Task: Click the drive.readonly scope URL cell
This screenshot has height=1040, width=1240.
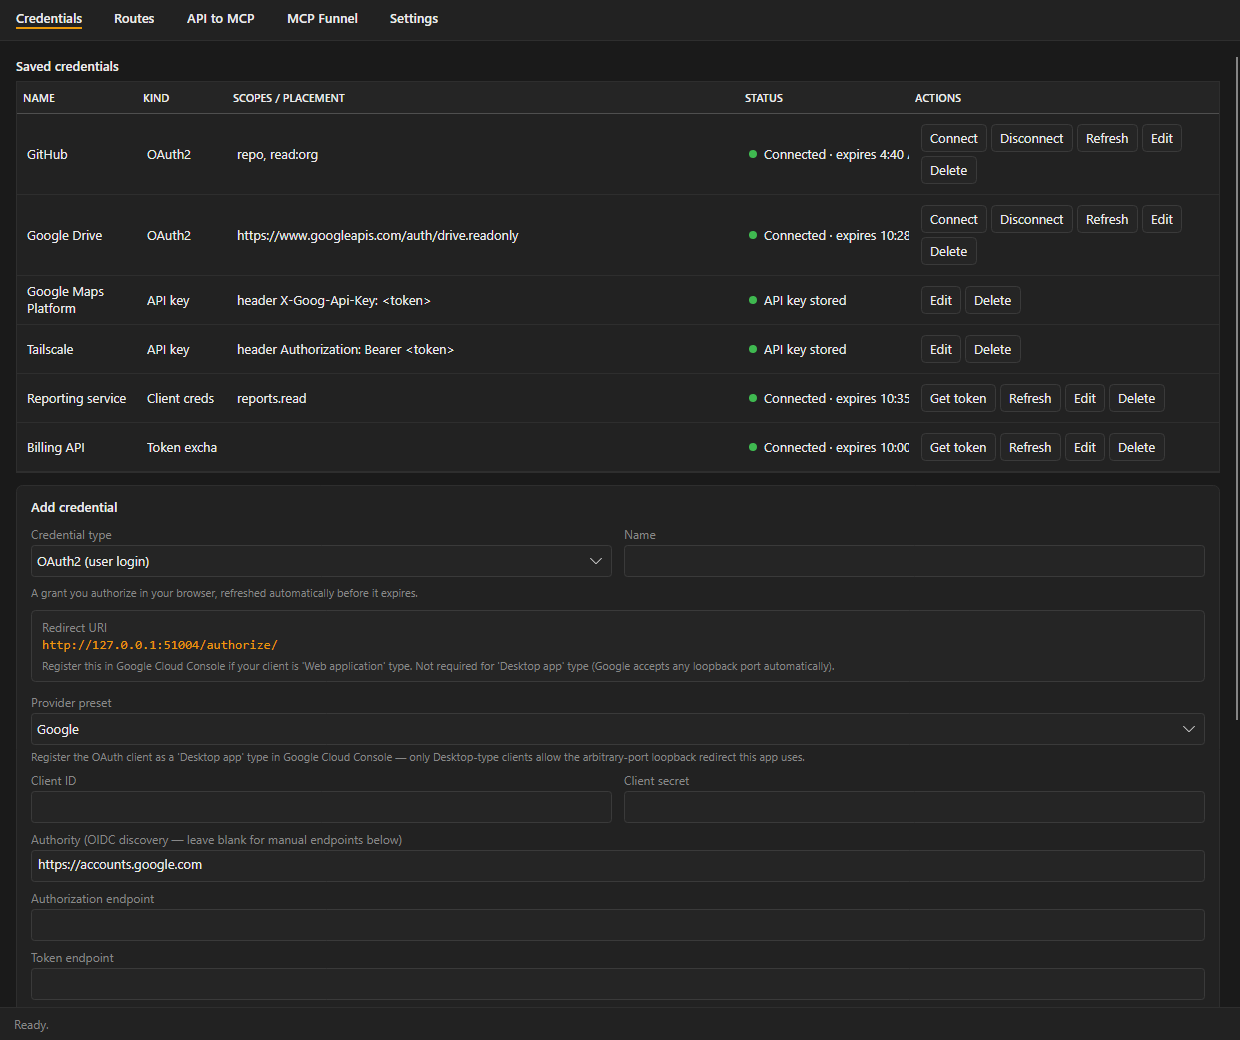Action: [378, 235]
